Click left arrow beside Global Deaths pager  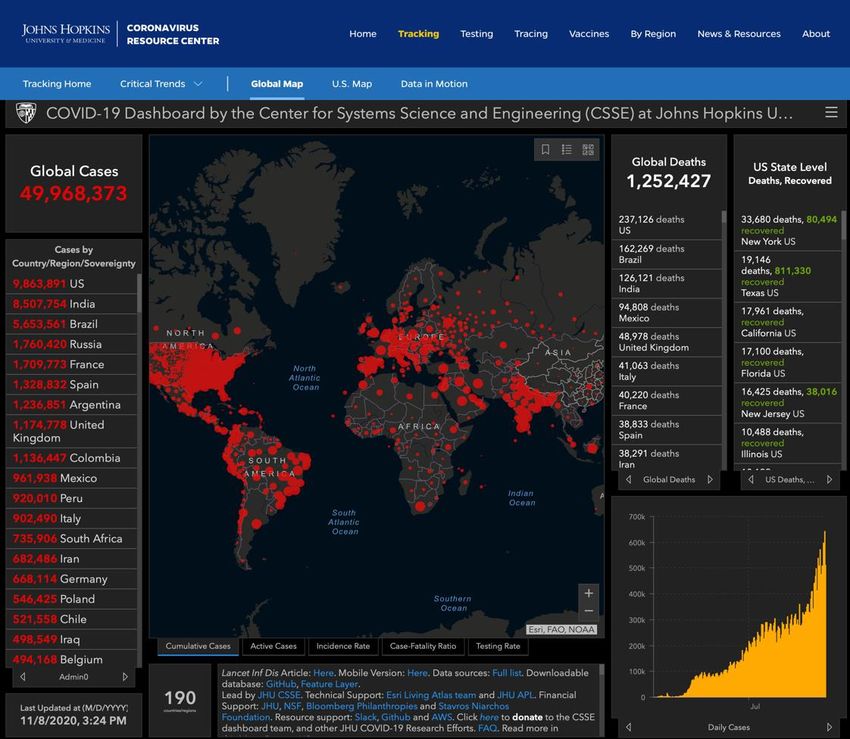click(629, 479)
